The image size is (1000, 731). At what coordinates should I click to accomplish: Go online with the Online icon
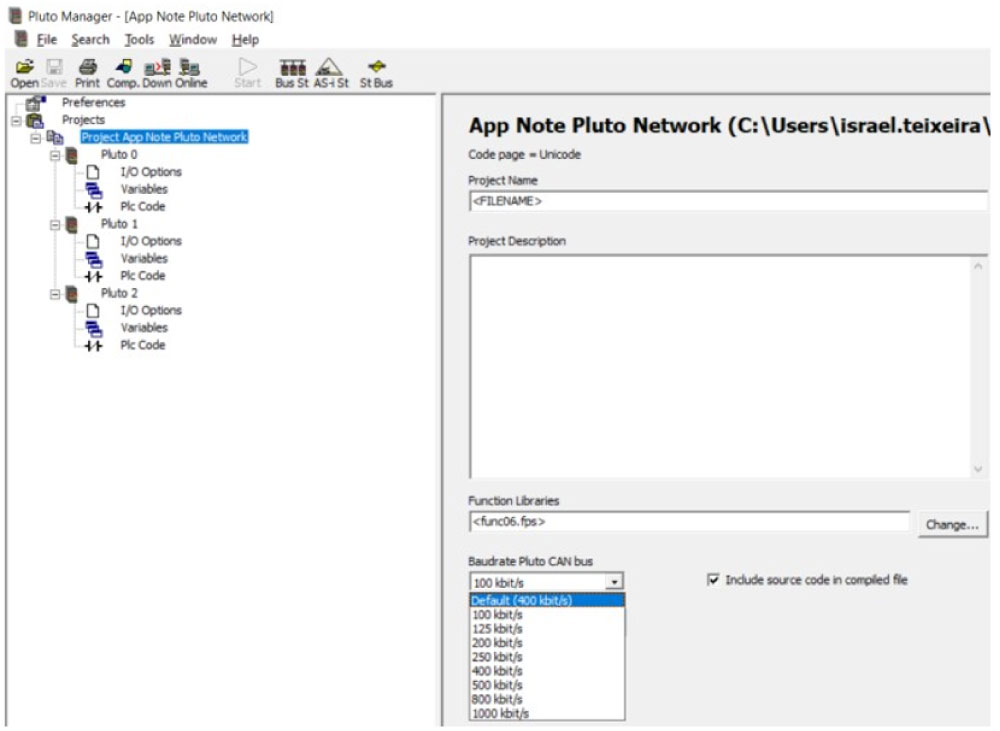pos(190,68)
